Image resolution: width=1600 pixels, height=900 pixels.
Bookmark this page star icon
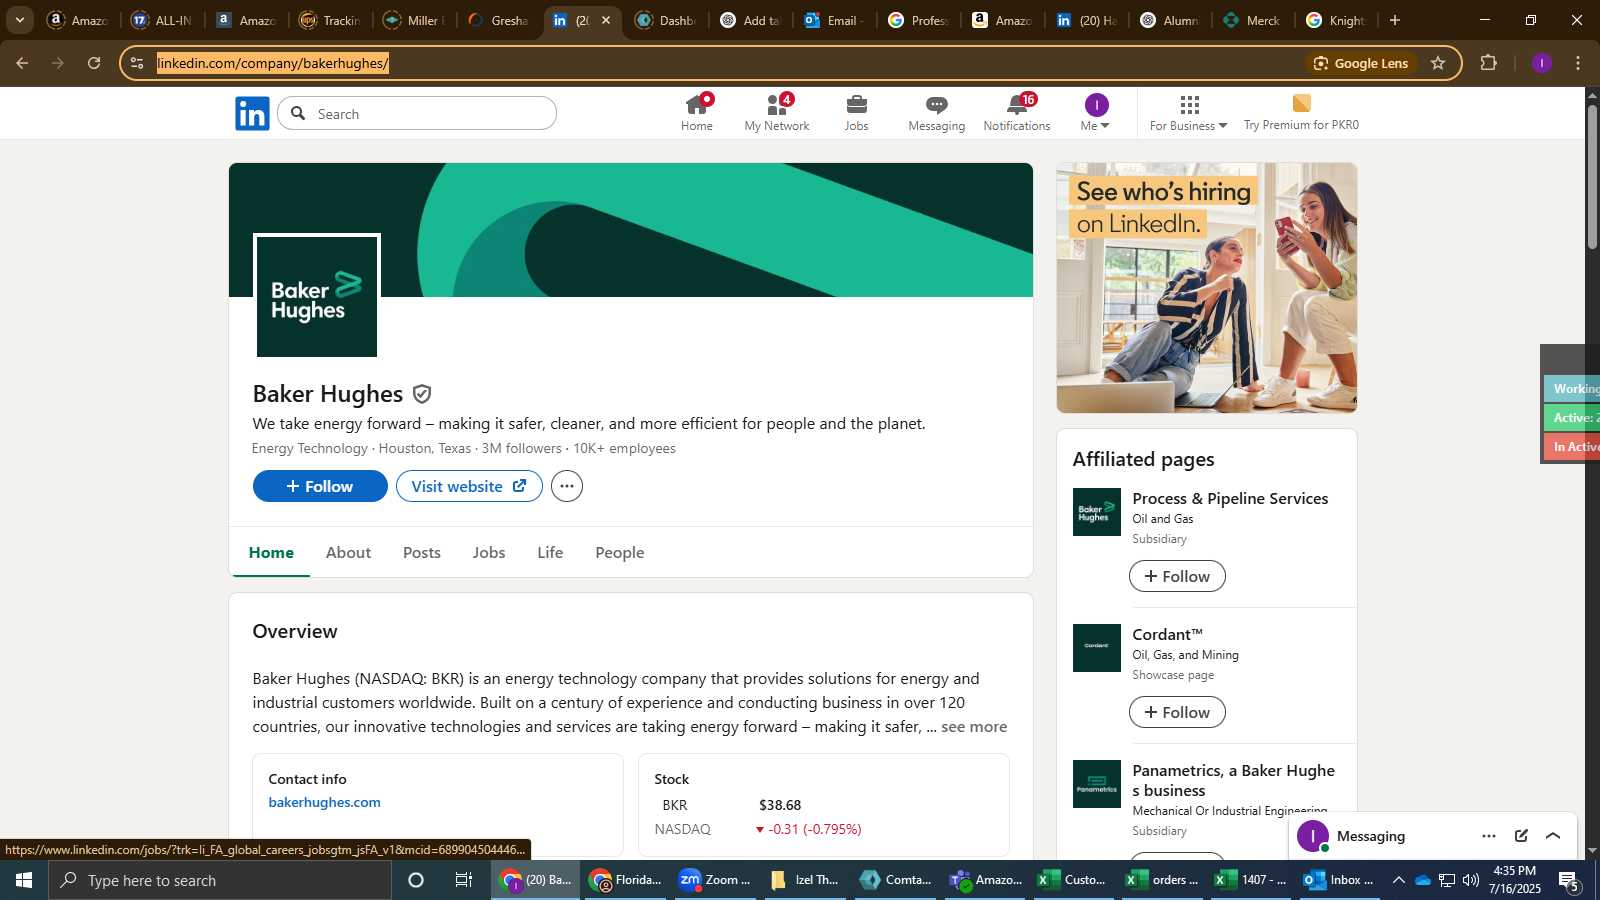click(1438, 63)
